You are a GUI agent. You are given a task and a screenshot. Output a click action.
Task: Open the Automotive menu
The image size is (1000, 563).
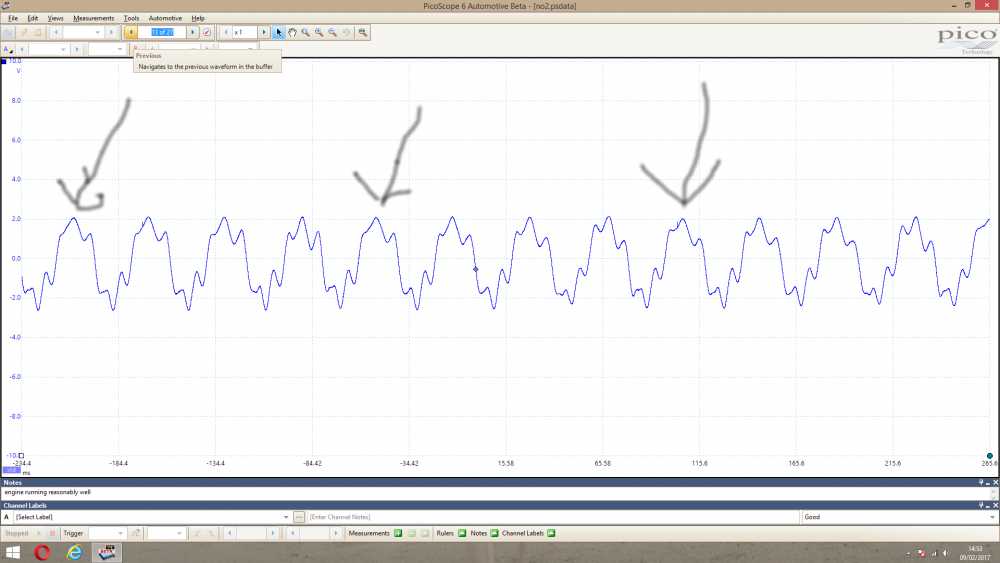(x=165, y=18)
